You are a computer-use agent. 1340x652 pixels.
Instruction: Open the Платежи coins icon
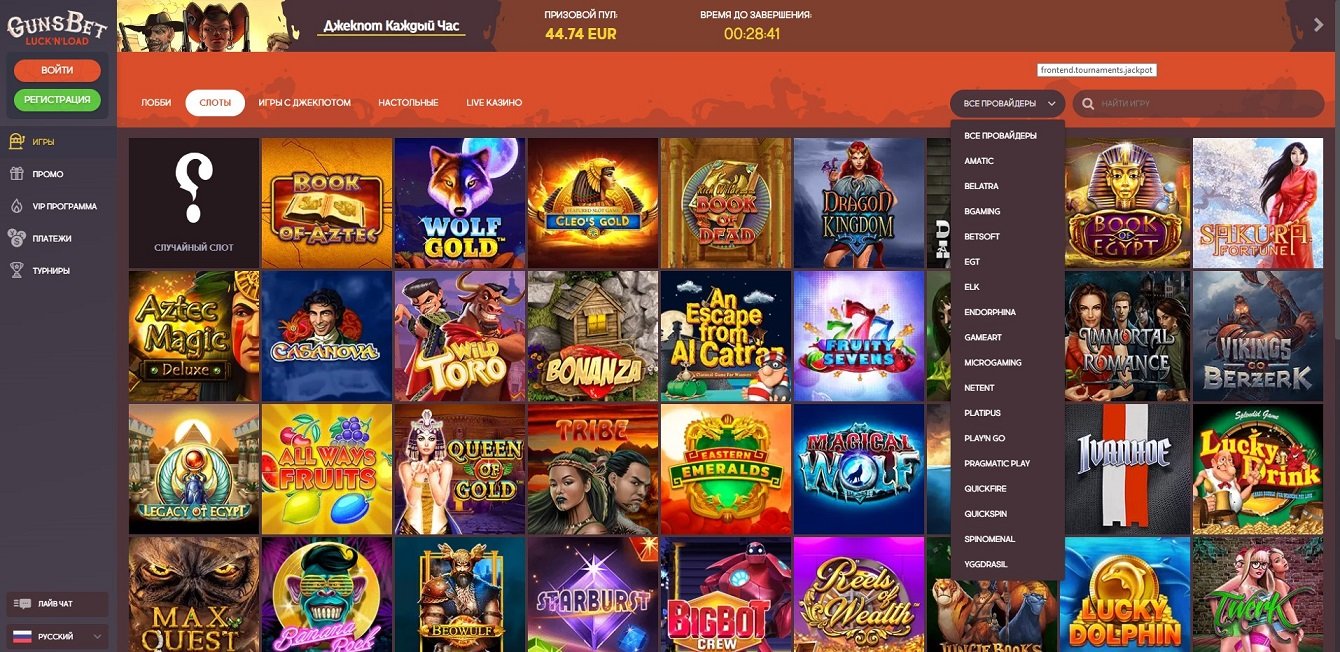click(16, 238)
